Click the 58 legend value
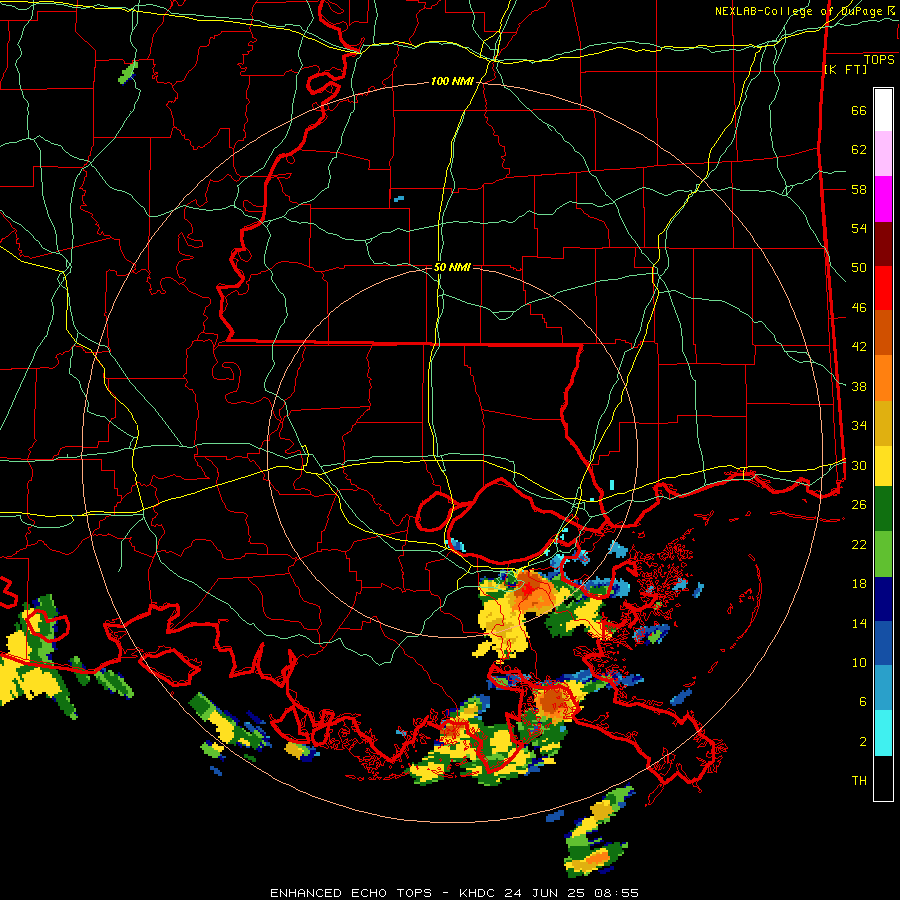The width and height of the screenshot is (900, 900). click(x=859, y=189)
